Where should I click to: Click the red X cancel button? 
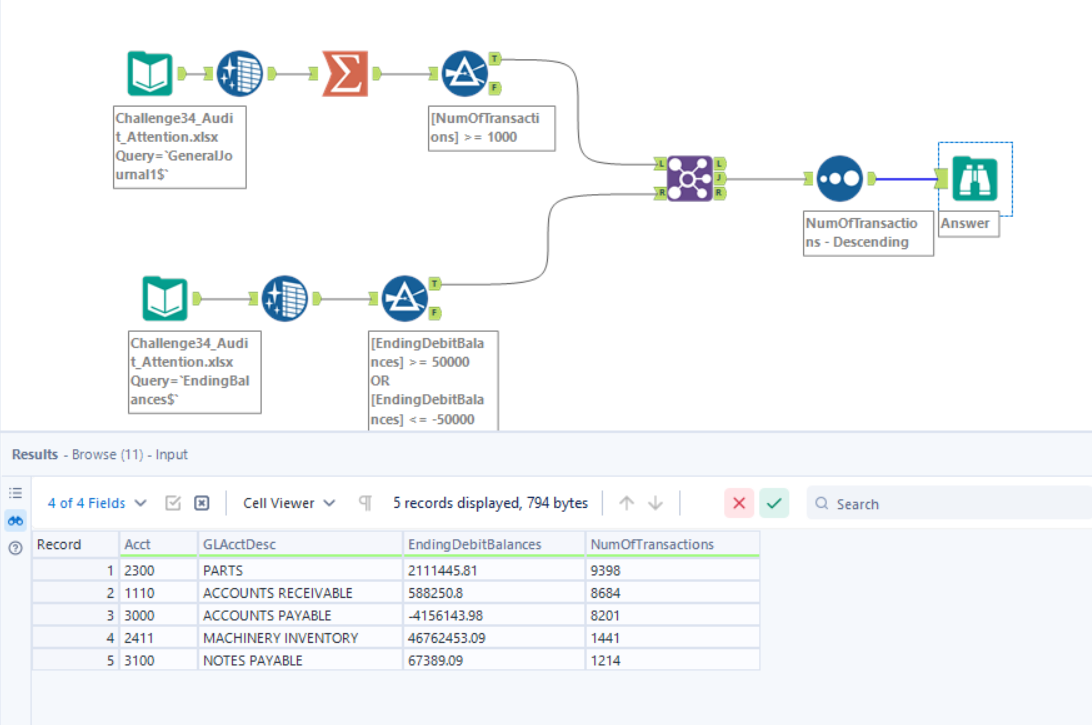tap(739, 503)
